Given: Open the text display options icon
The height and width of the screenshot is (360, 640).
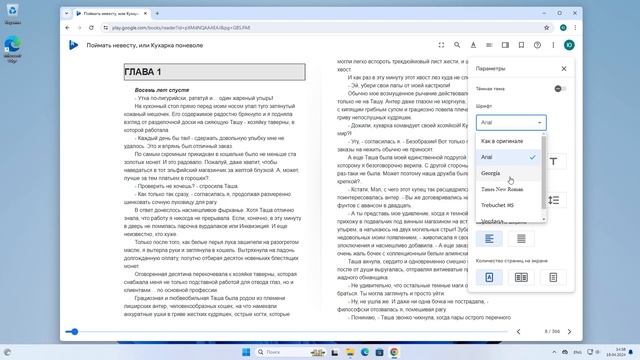Looking at the screenshot, I should (473, 45).
